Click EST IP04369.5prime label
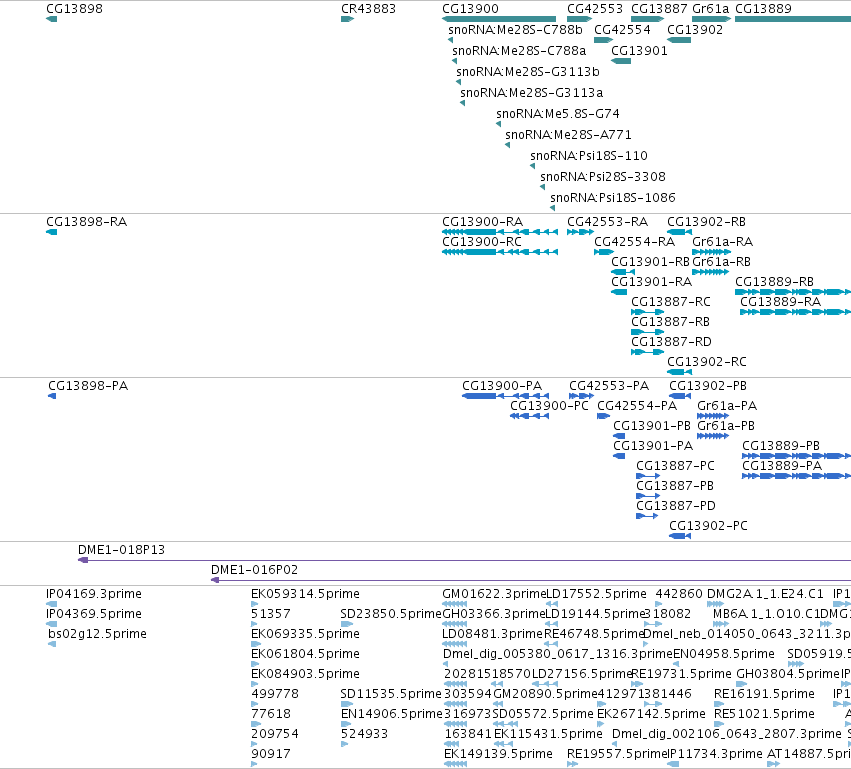Image resolution: width=851 pixels, height=769 pixels. [x=94, y=614]
